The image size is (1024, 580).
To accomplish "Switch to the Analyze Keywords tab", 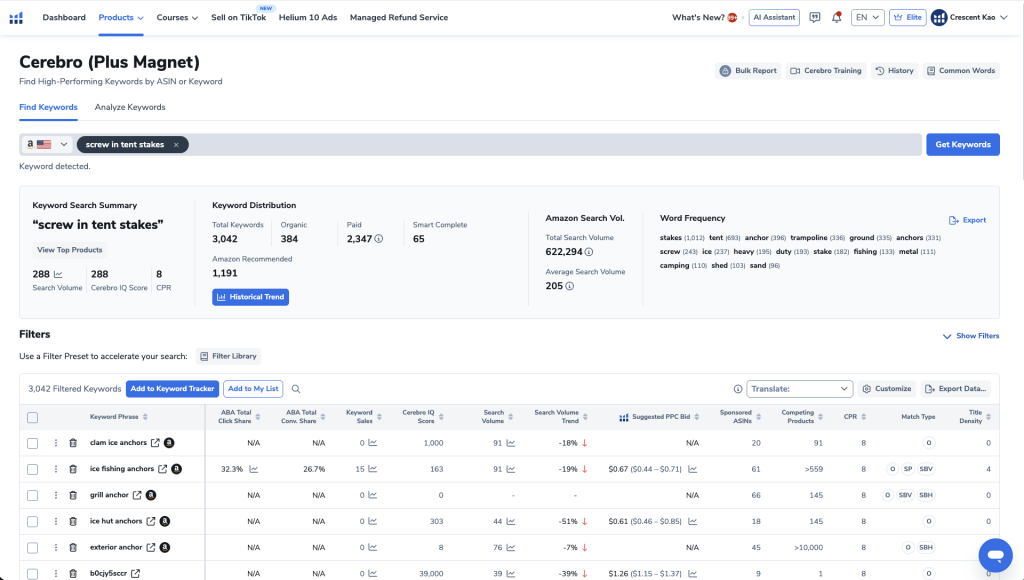I will click(x=130, y=107).
